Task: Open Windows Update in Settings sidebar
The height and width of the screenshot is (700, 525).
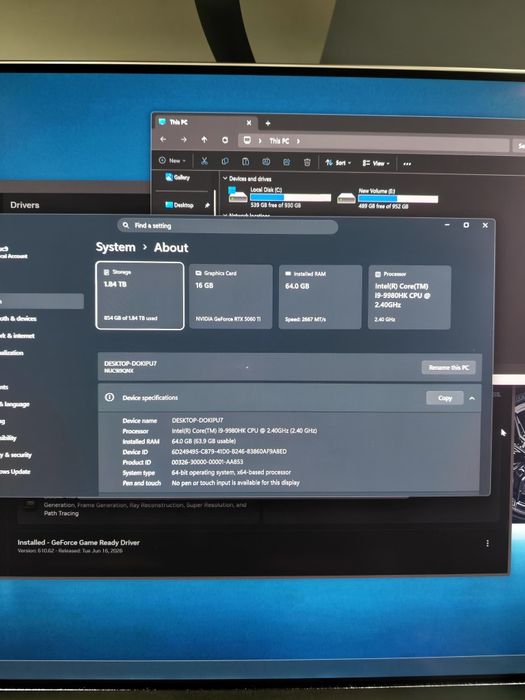Action: pos(16,471)
